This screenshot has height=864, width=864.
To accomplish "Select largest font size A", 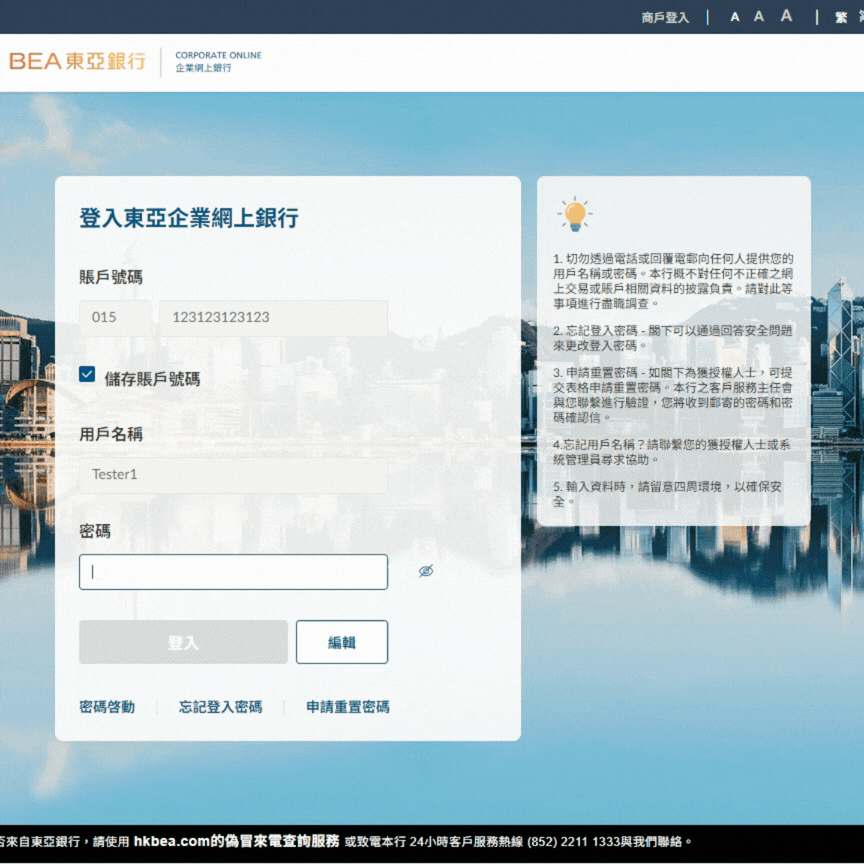I will [x=786, y=15].
